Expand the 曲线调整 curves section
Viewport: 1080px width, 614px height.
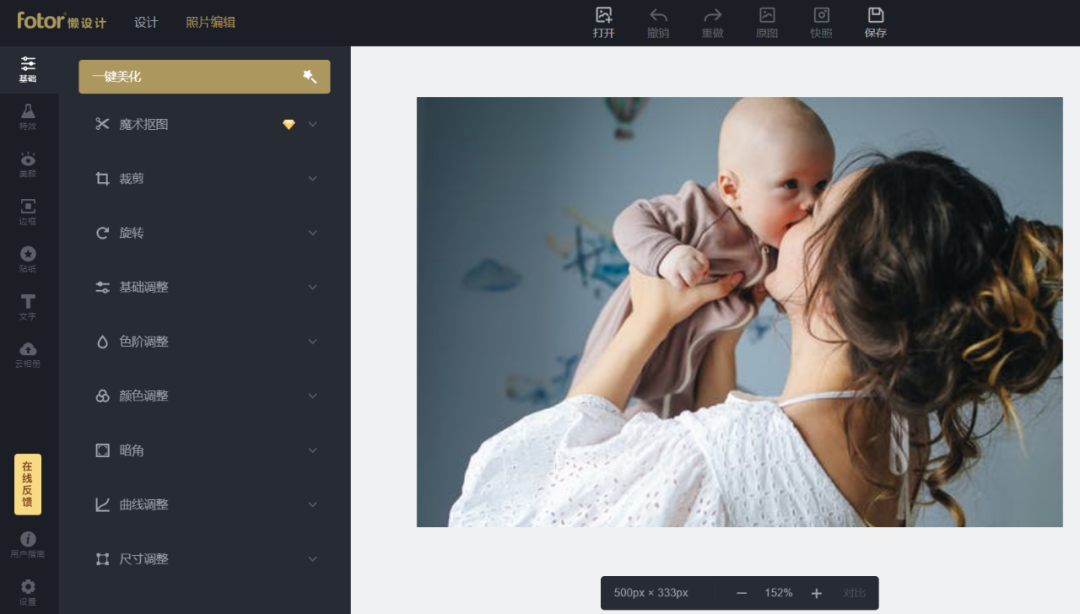coord(205,505)
